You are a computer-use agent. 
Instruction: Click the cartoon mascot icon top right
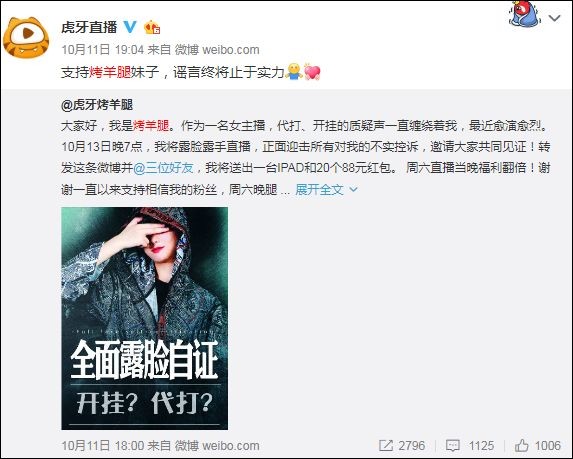[525, 14]
